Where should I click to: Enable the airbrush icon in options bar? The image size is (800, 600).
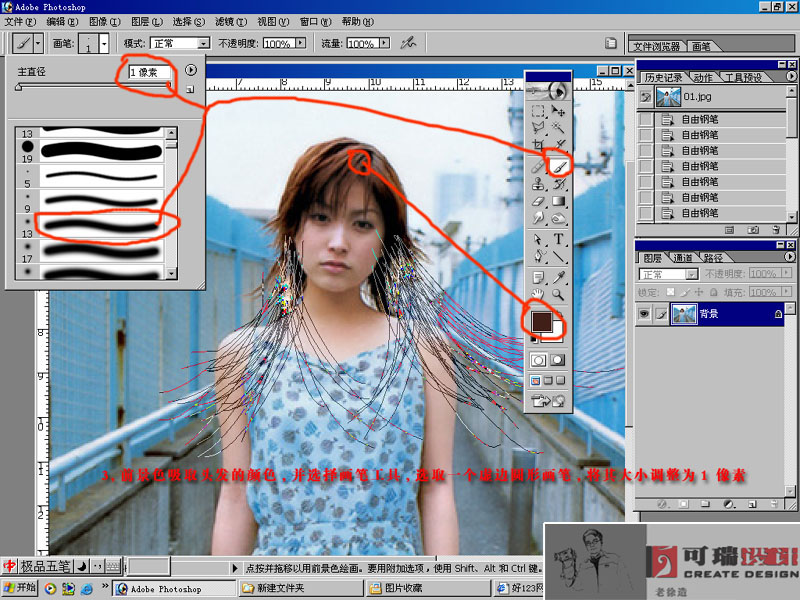(x=407, y=44)
